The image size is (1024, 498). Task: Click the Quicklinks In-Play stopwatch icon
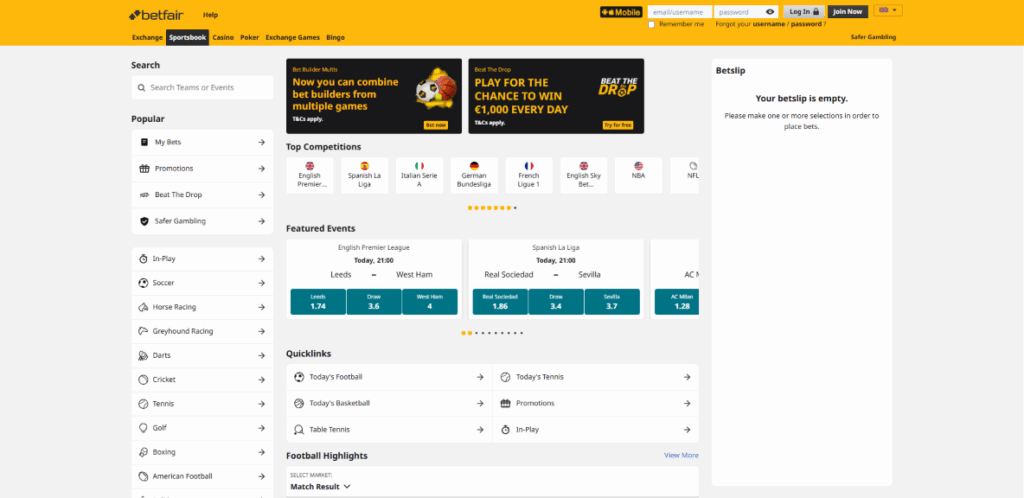(x=505, y=430)
